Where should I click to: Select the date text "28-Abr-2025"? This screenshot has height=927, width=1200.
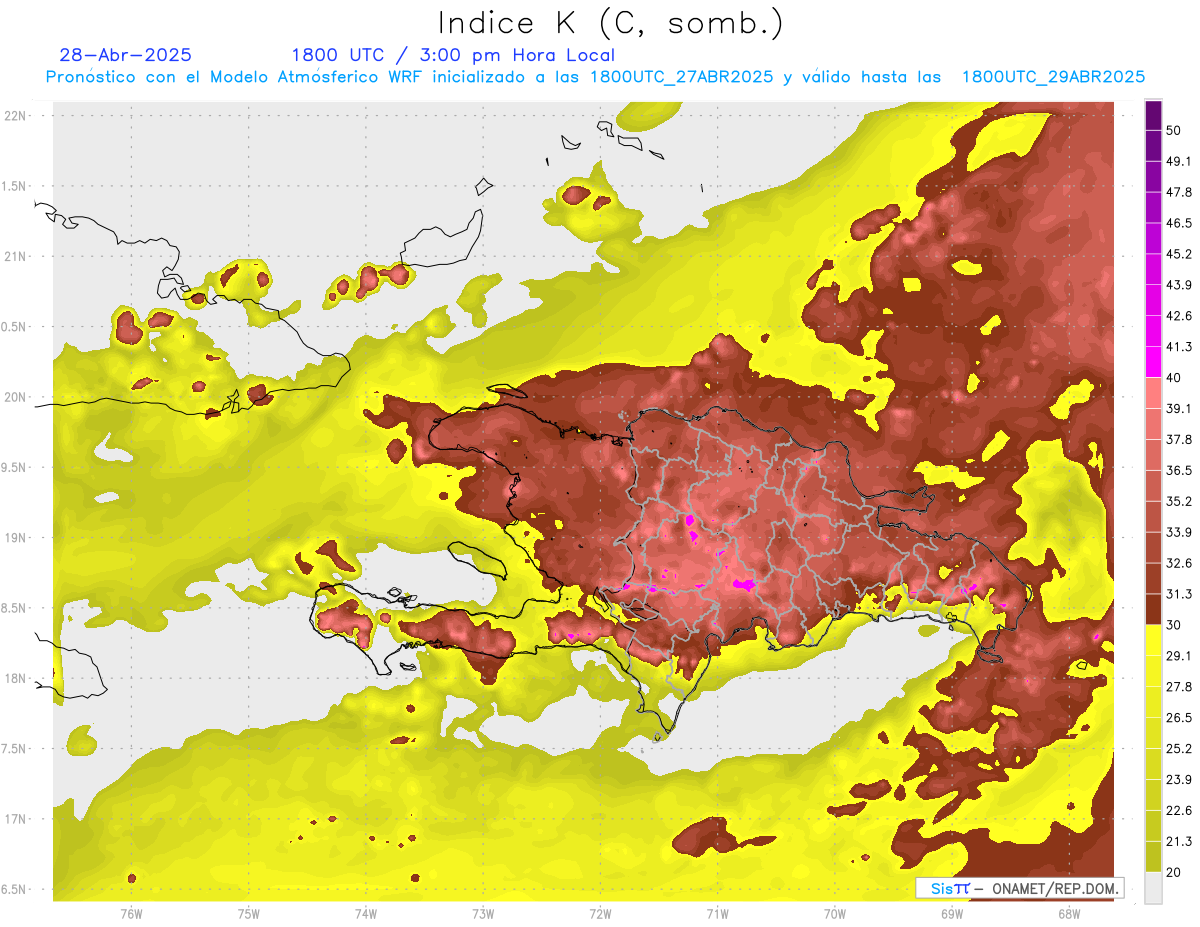pos(125,55)
